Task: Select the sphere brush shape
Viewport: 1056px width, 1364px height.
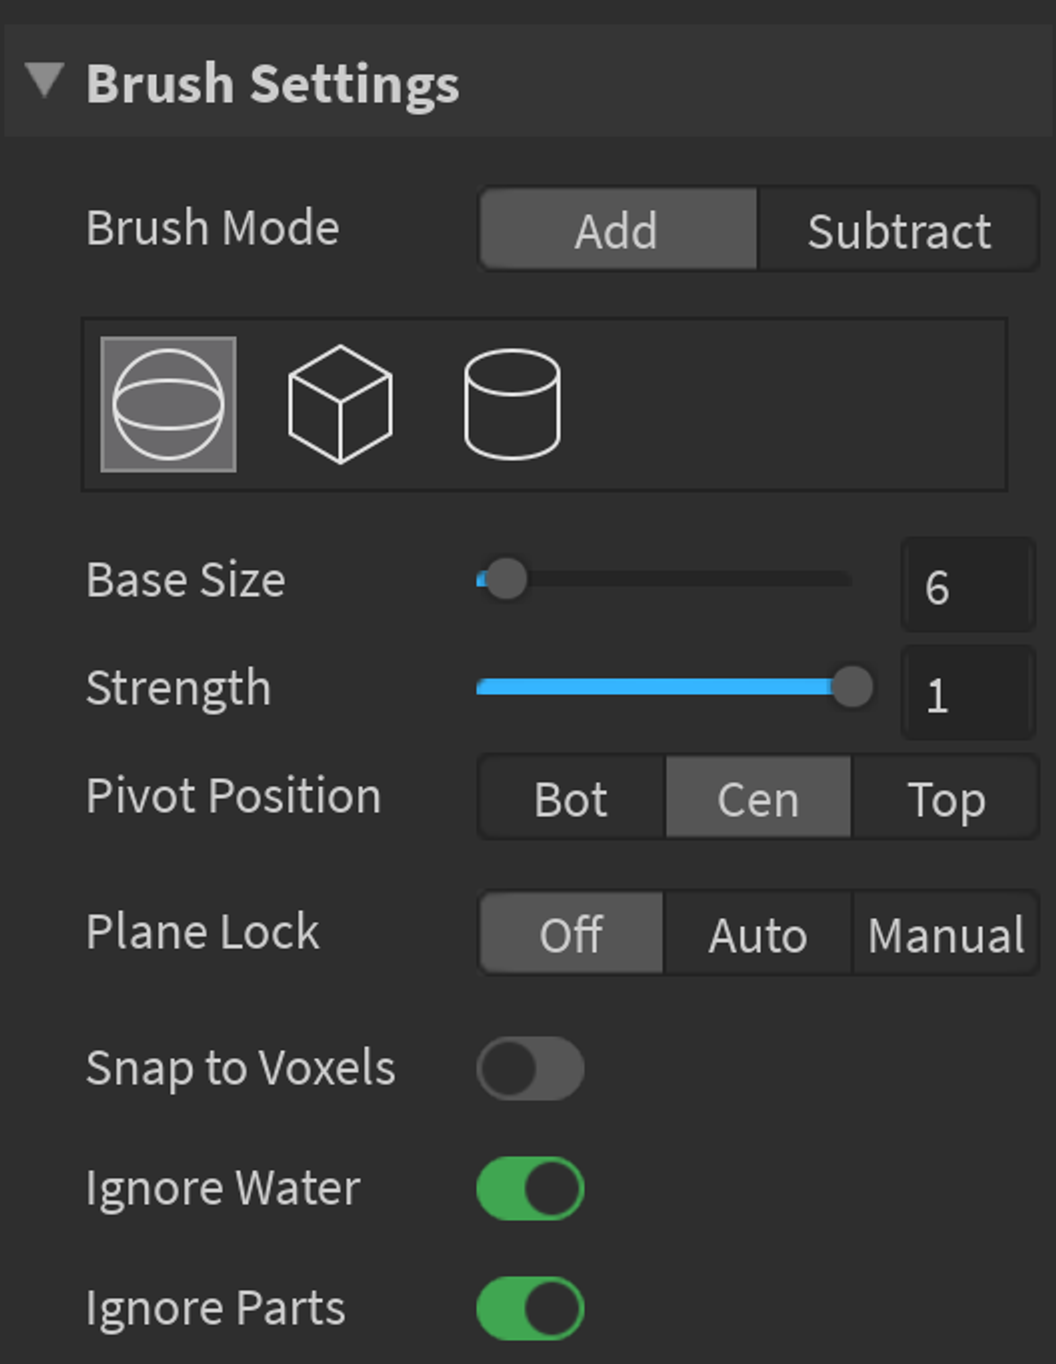Action: tap(169, 404)
